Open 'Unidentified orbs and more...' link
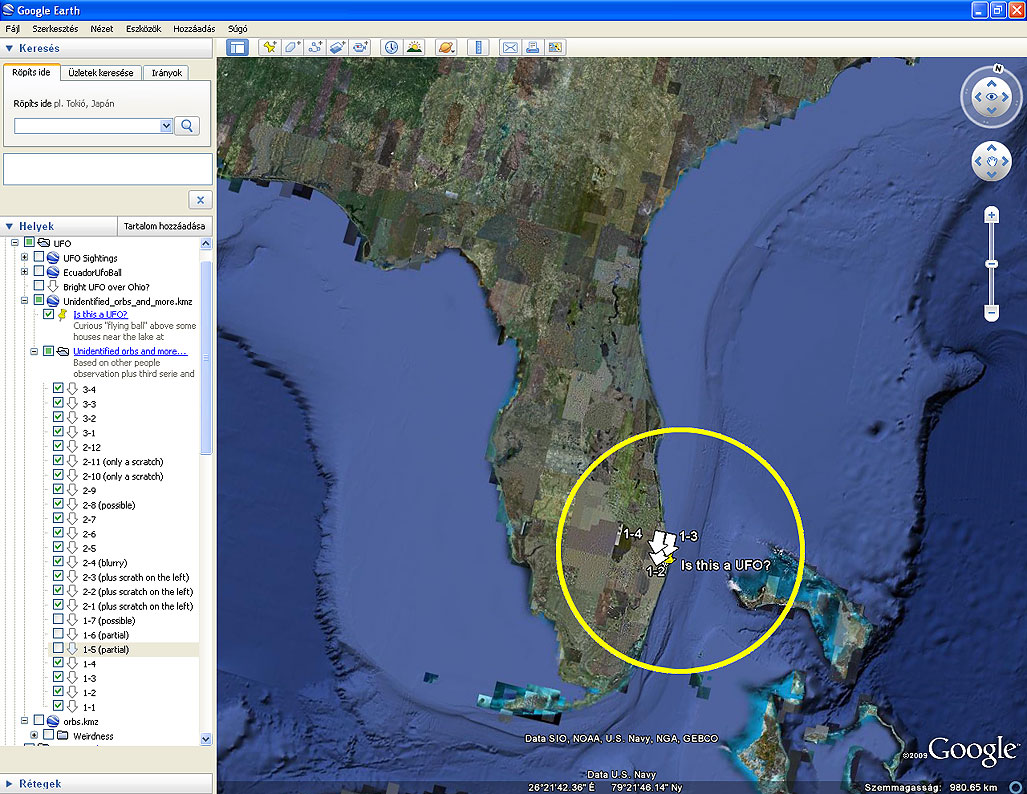Viewport: 1027px width, 794px height. pos(130,351)
